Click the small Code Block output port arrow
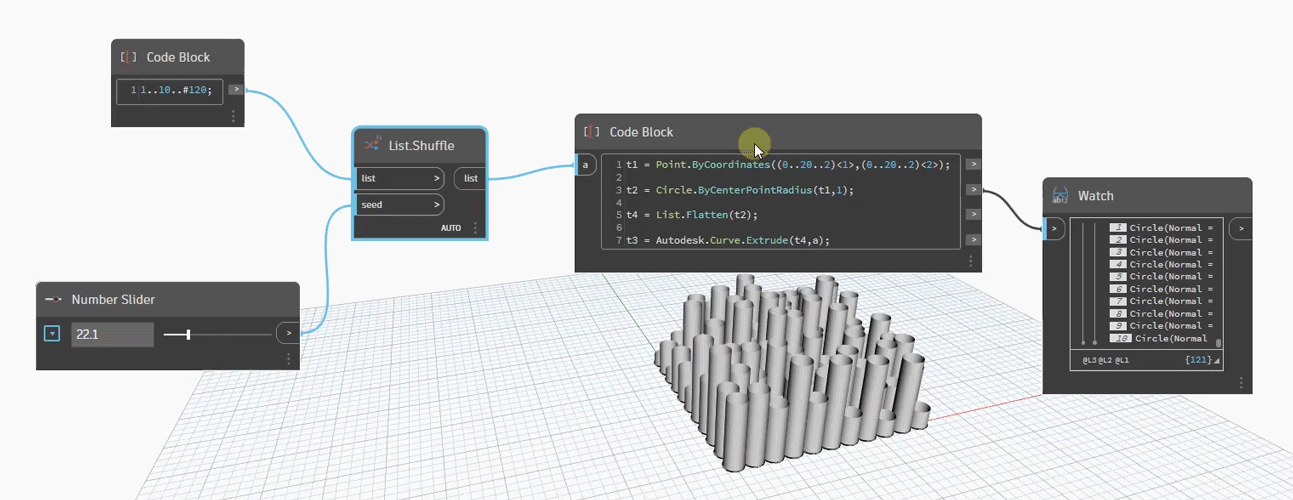The height and width of the screenshot is (500, 1293). click(x=235, y=90)
